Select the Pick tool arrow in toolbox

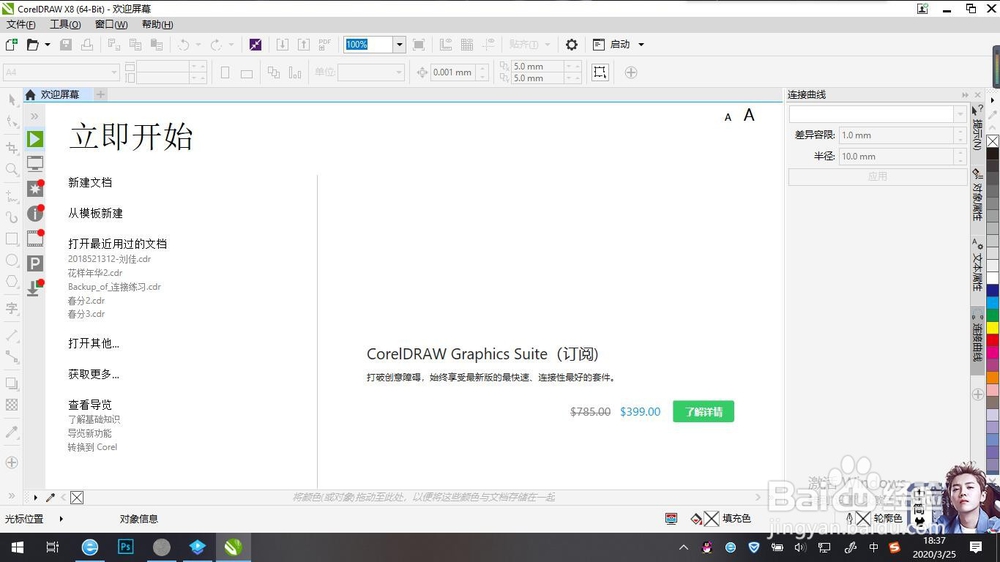pyautogui.click(x=11, y=100)
